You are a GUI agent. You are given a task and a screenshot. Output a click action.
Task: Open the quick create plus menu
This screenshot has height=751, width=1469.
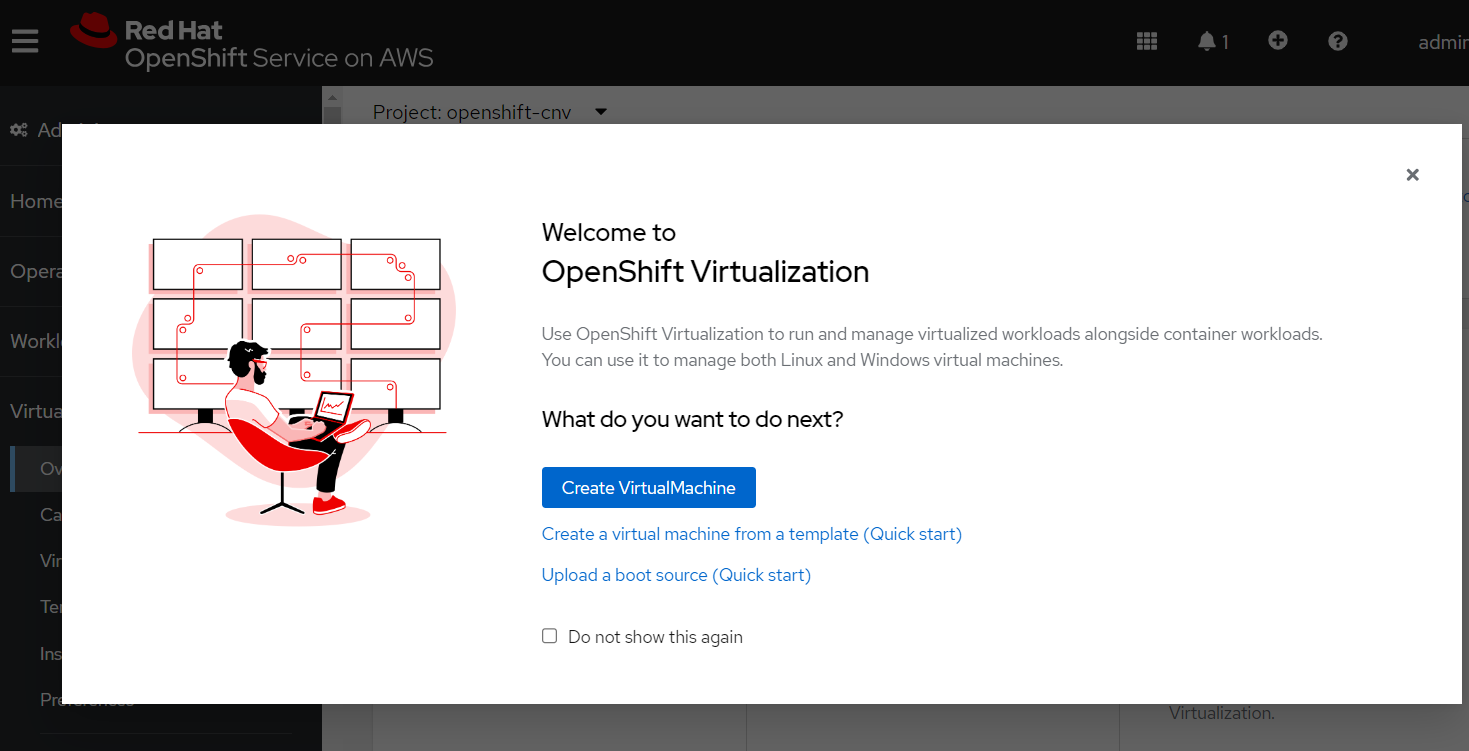[1277, 41]
